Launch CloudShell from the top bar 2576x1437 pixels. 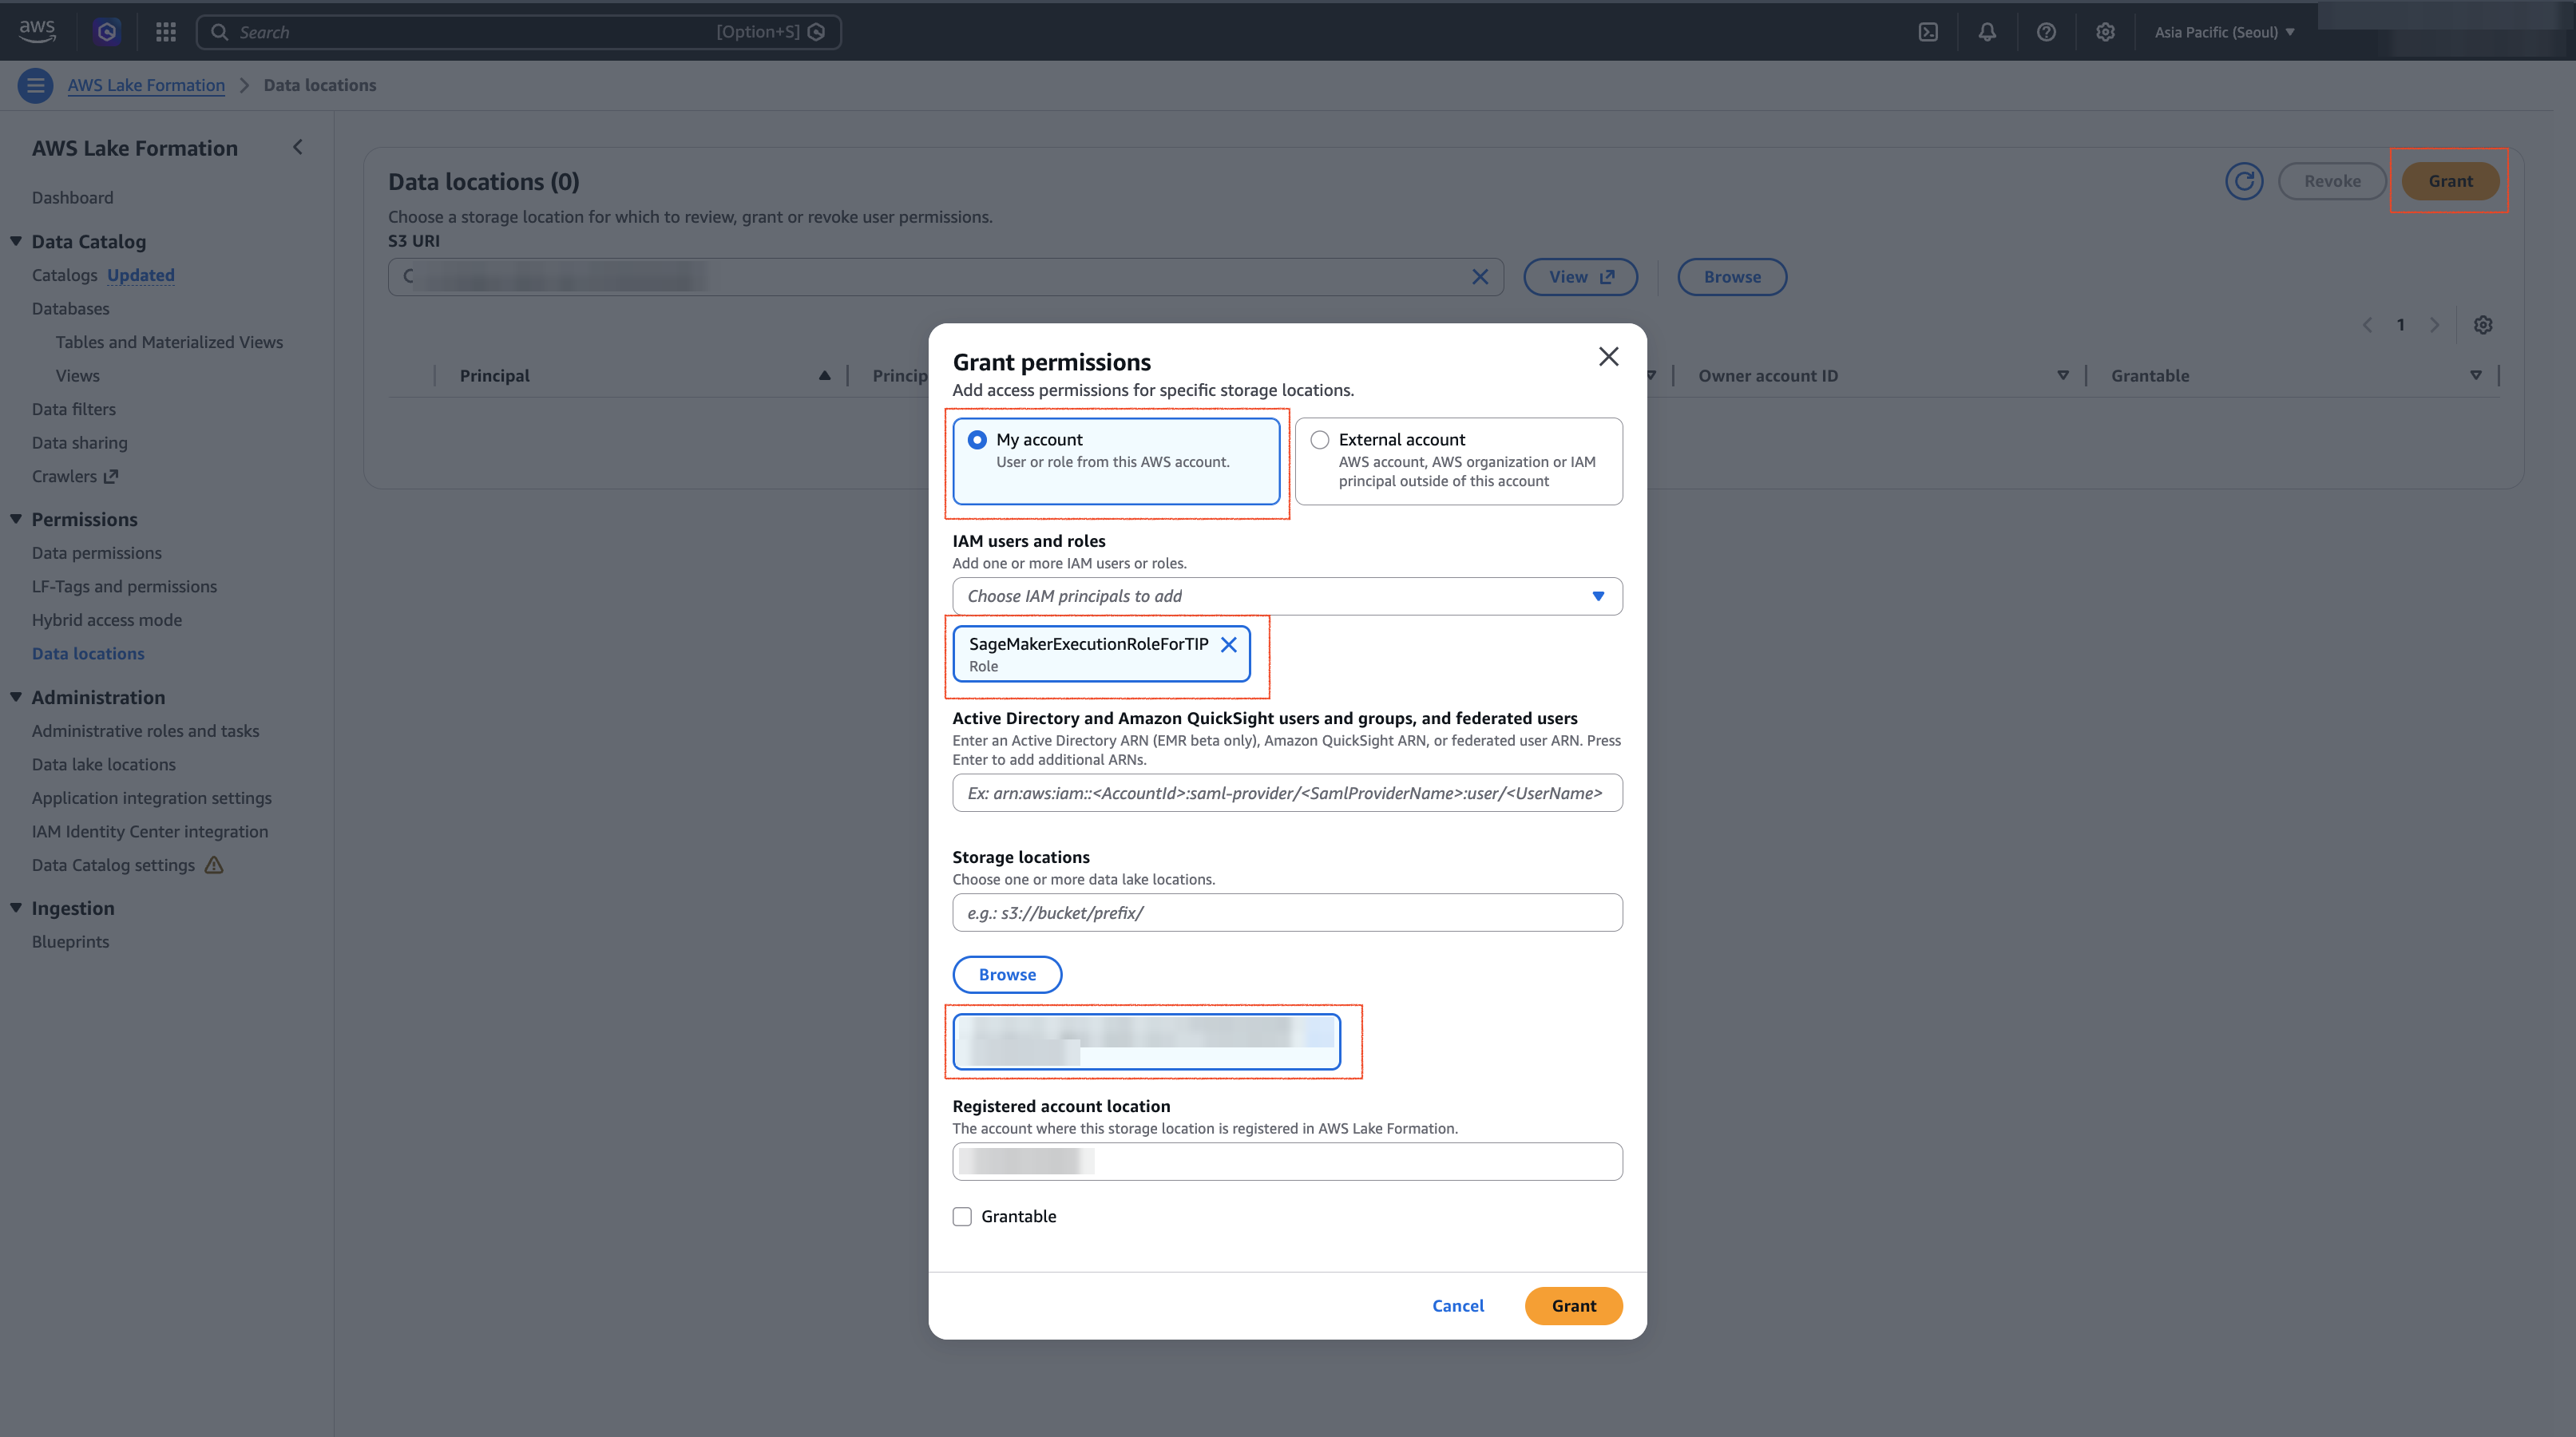coord(1928,32)
